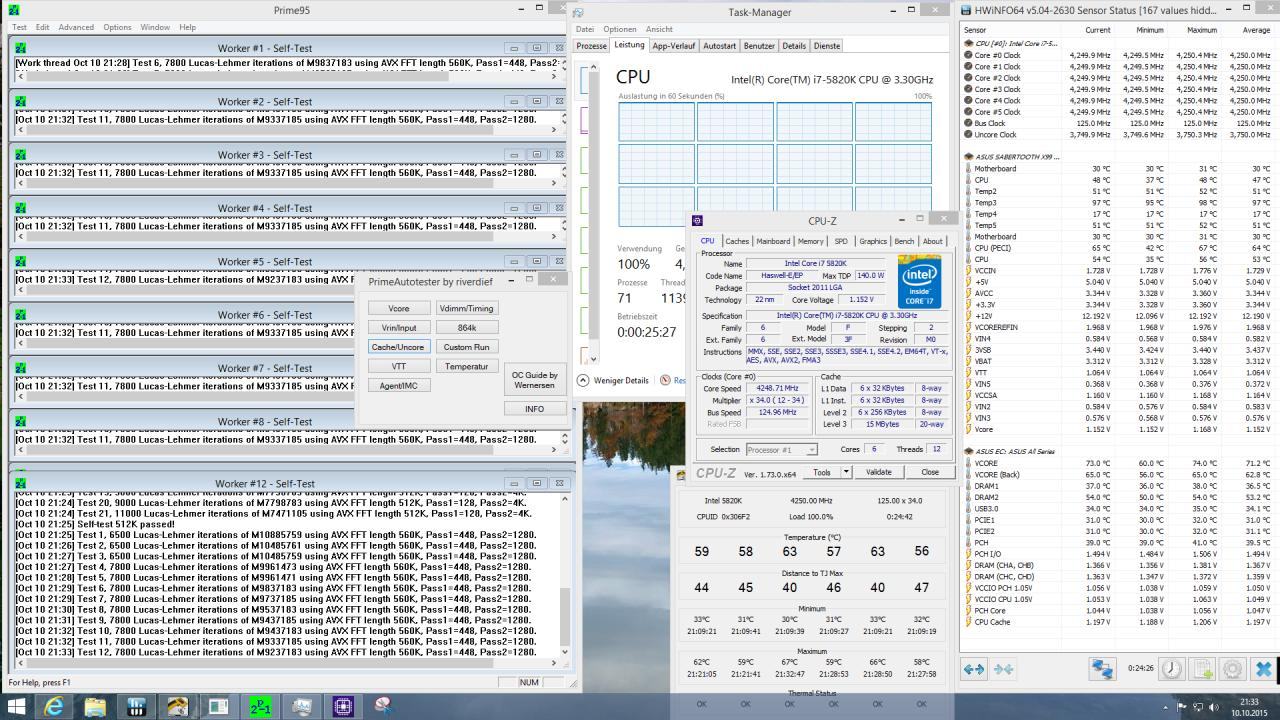This screenshot has width=1280, height=720.
Task: Click the CPU-Z title bar icon
Action: [697, 221]
